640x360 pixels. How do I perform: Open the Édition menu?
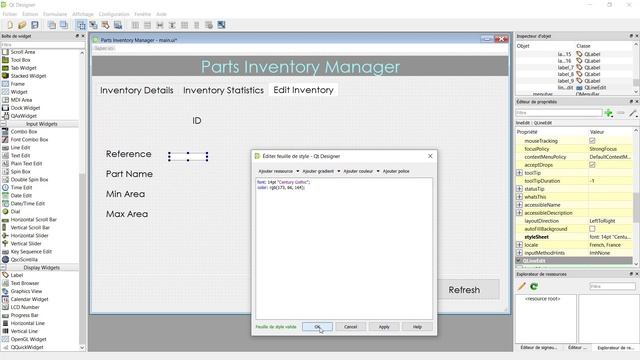point(30,14)
